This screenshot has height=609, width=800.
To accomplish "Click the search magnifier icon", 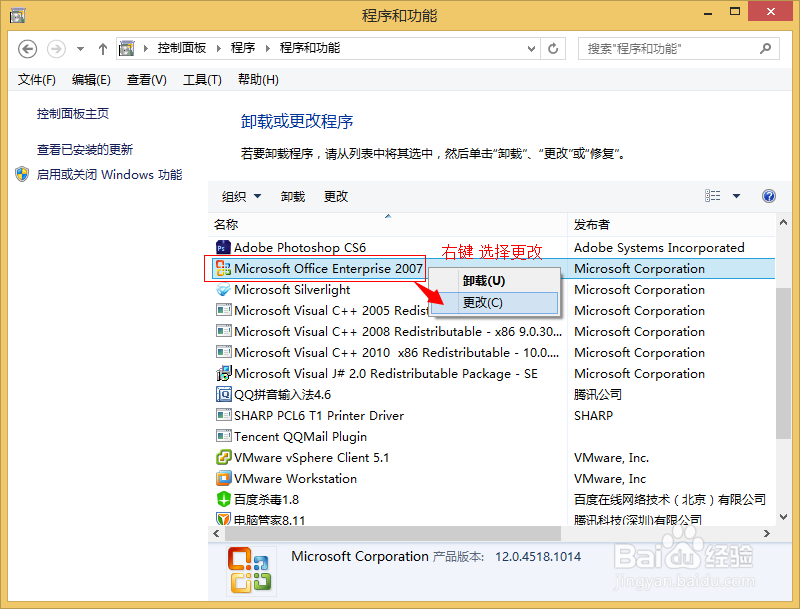I will (765, 48).
